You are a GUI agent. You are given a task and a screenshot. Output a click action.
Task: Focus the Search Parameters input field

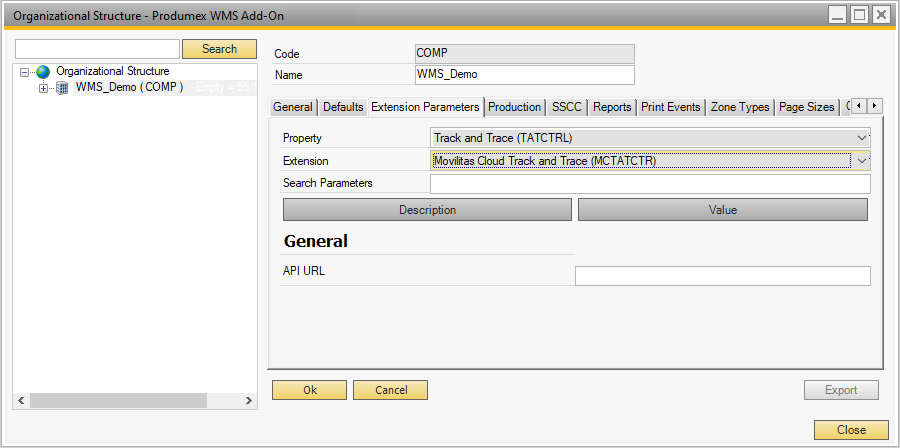649,184
